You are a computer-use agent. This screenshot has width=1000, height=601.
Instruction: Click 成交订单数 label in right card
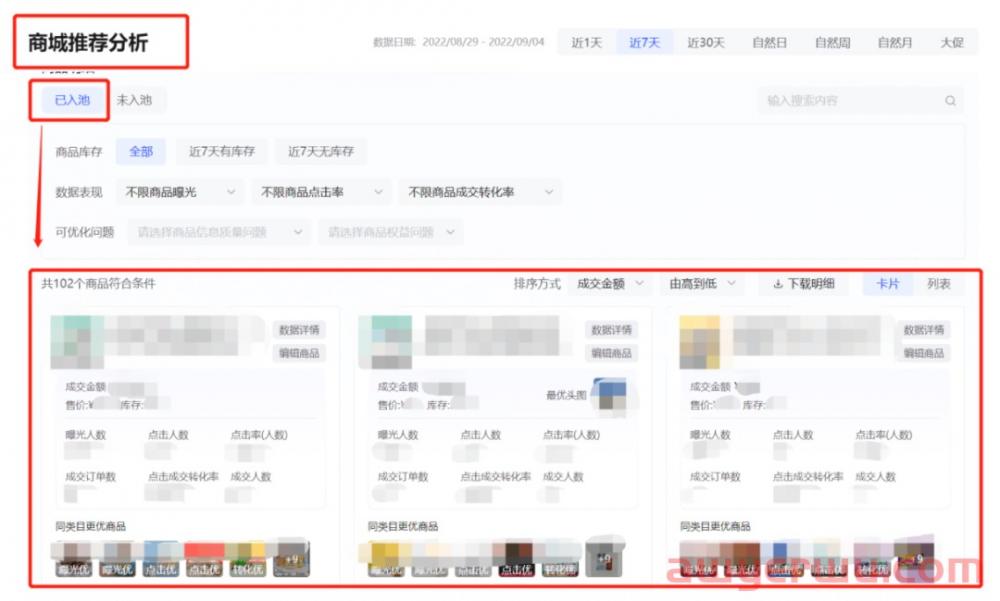point(715,477)
